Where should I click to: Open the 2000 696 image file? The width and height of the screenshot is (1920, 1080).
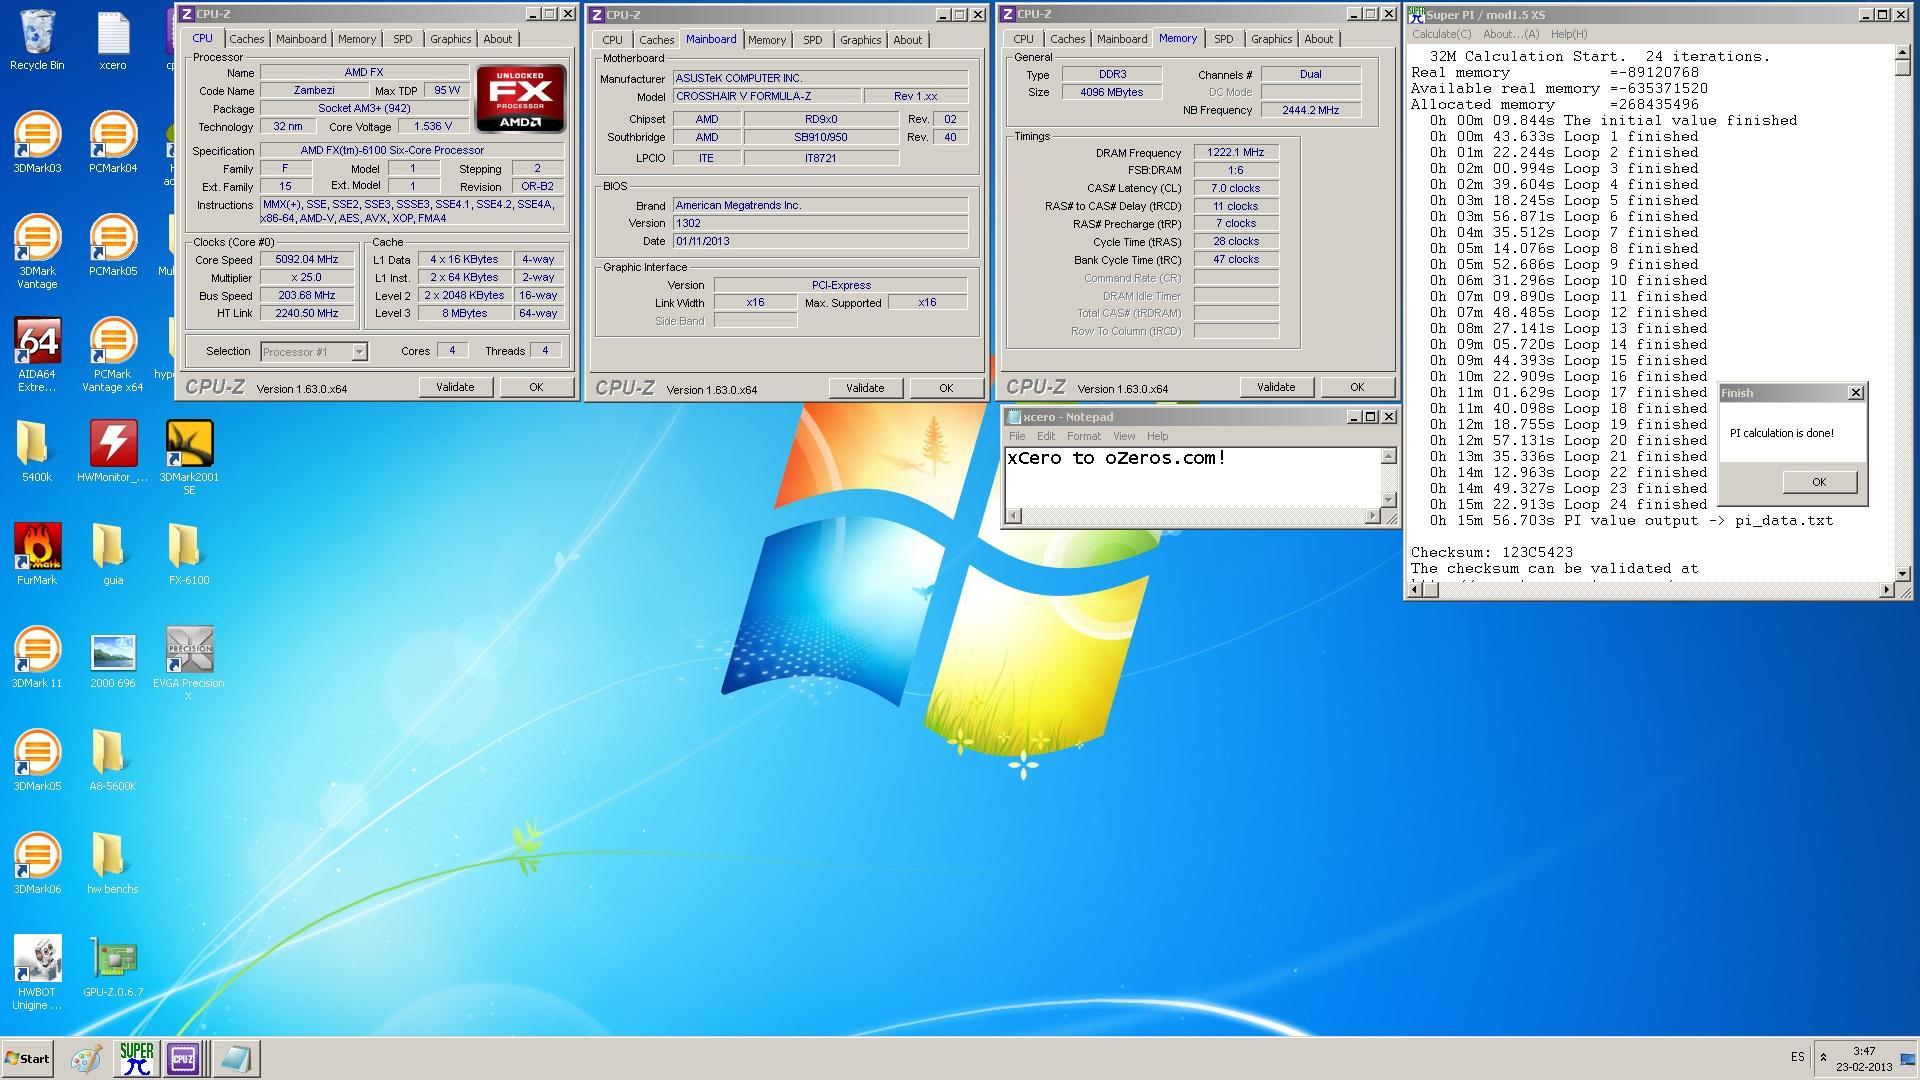[113, 658]
